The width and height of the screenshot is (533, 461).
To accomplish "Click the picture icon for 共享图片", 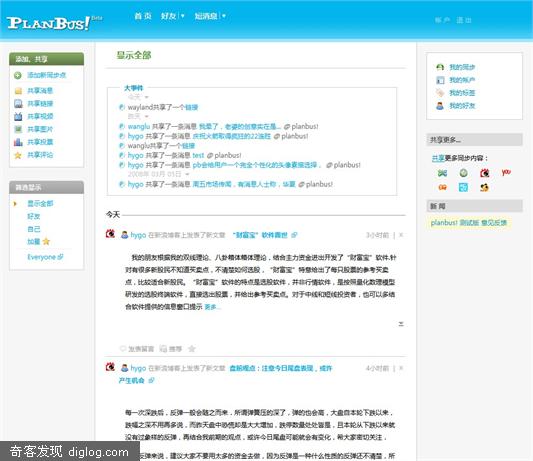I will pos(18,129).
